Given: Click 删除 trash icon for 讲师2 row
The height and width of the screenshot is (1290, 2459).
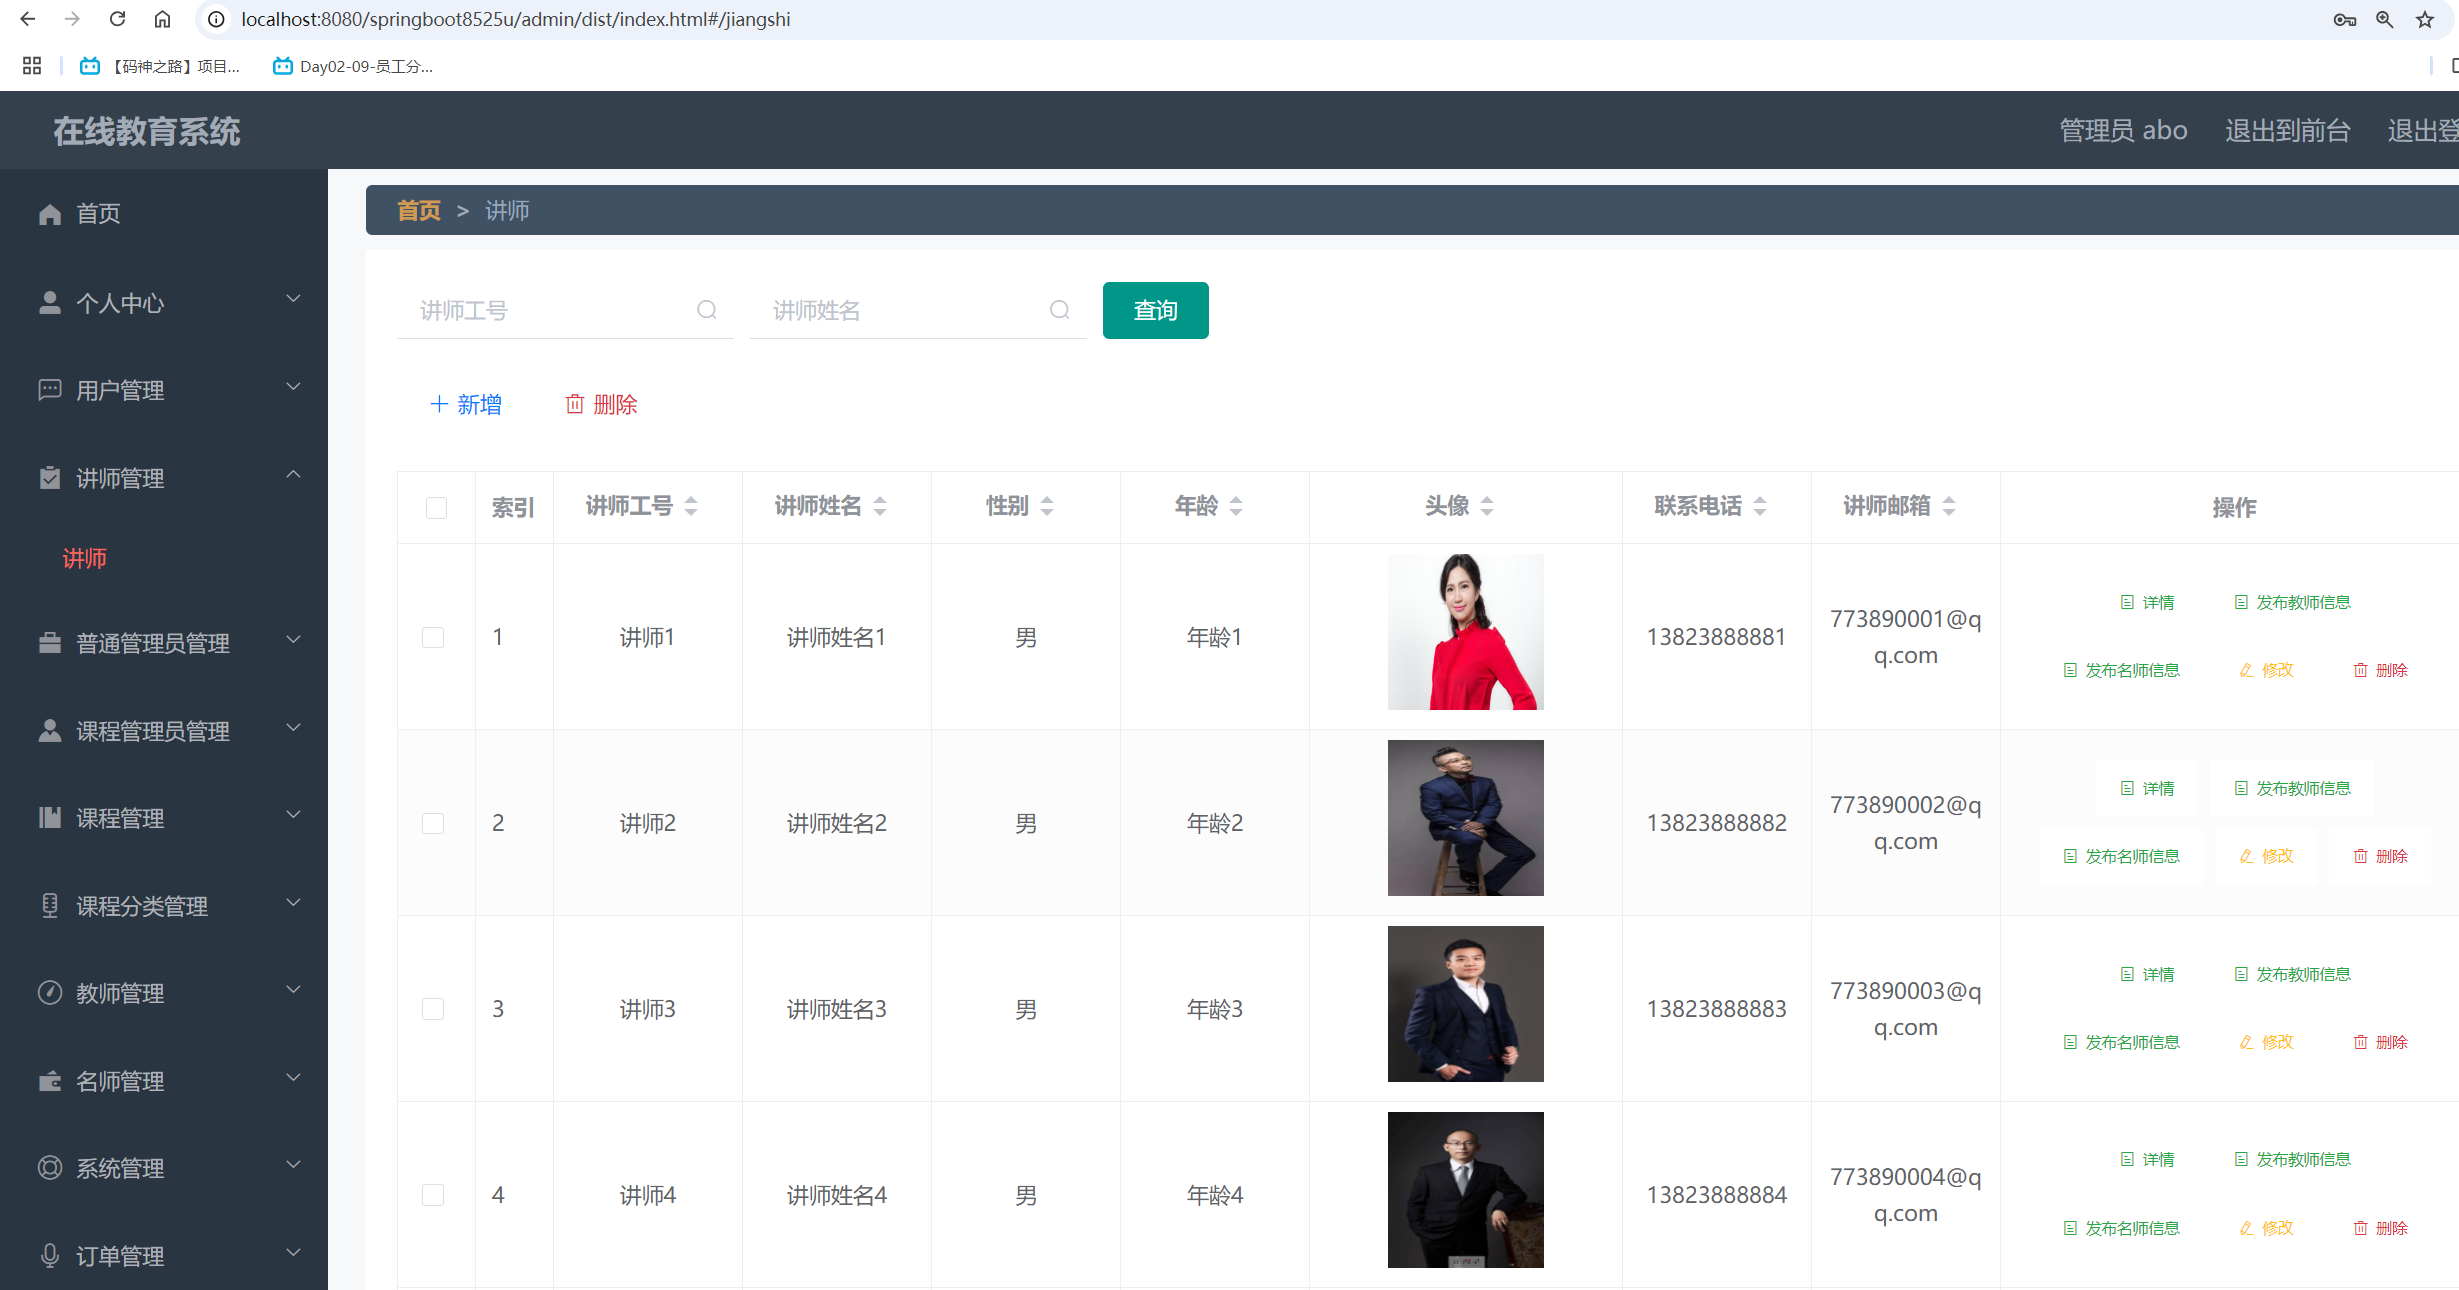Looking at the screenshot, I should point(2380,856).
